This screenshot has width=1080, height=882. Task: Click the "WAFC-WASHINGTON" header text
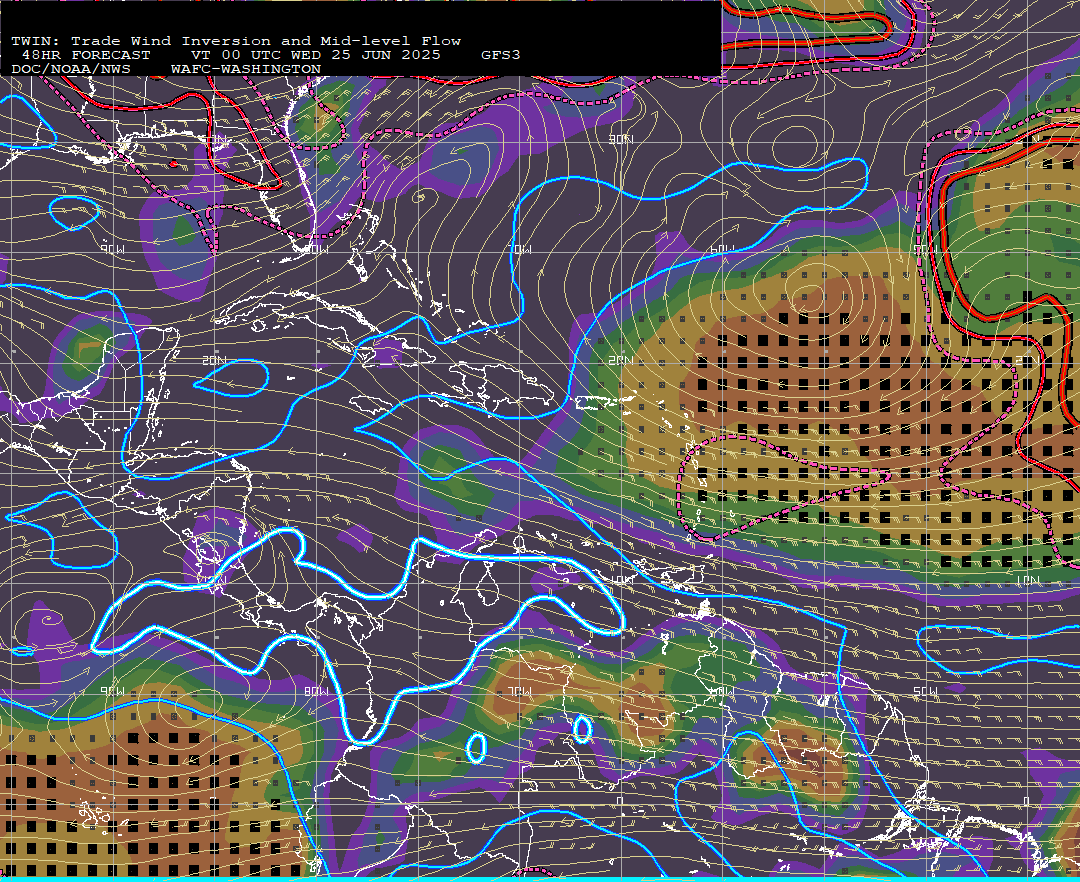(x=246, y=70)
